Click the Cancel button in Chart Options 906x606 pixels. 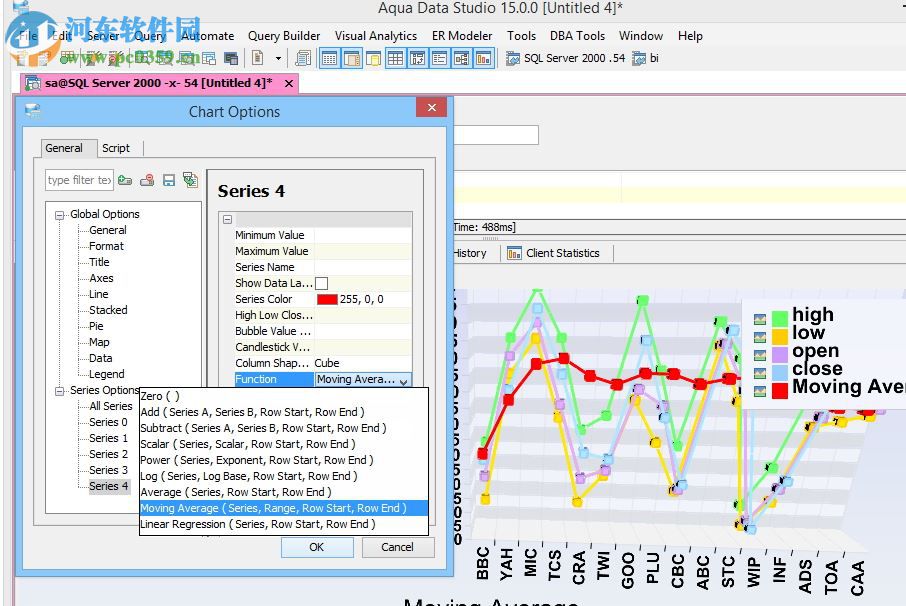point(397,547)
